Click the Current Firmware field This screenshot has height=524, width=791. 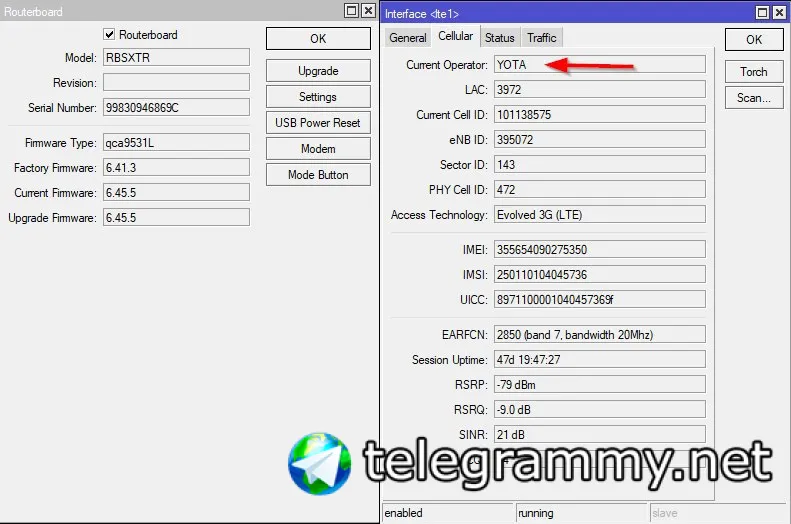pos(177,193)
